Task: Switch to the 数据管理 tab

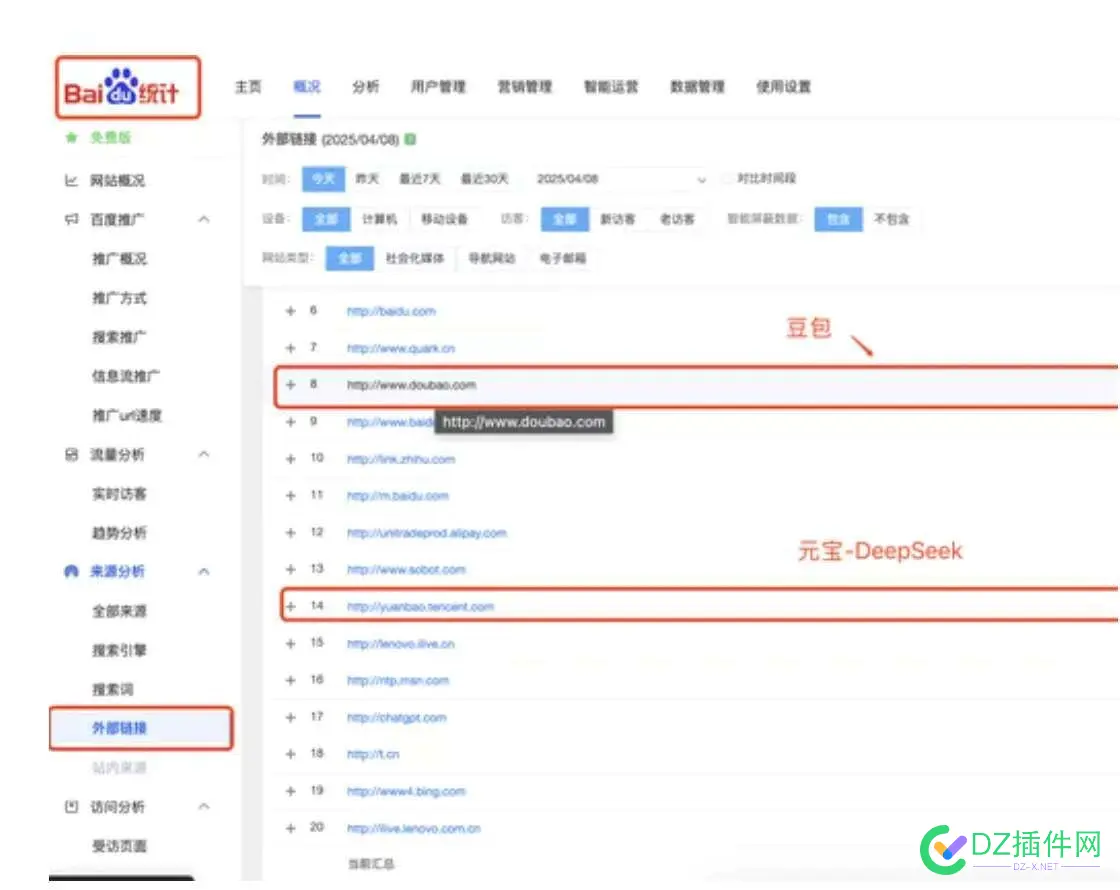Action: [696, 87]
